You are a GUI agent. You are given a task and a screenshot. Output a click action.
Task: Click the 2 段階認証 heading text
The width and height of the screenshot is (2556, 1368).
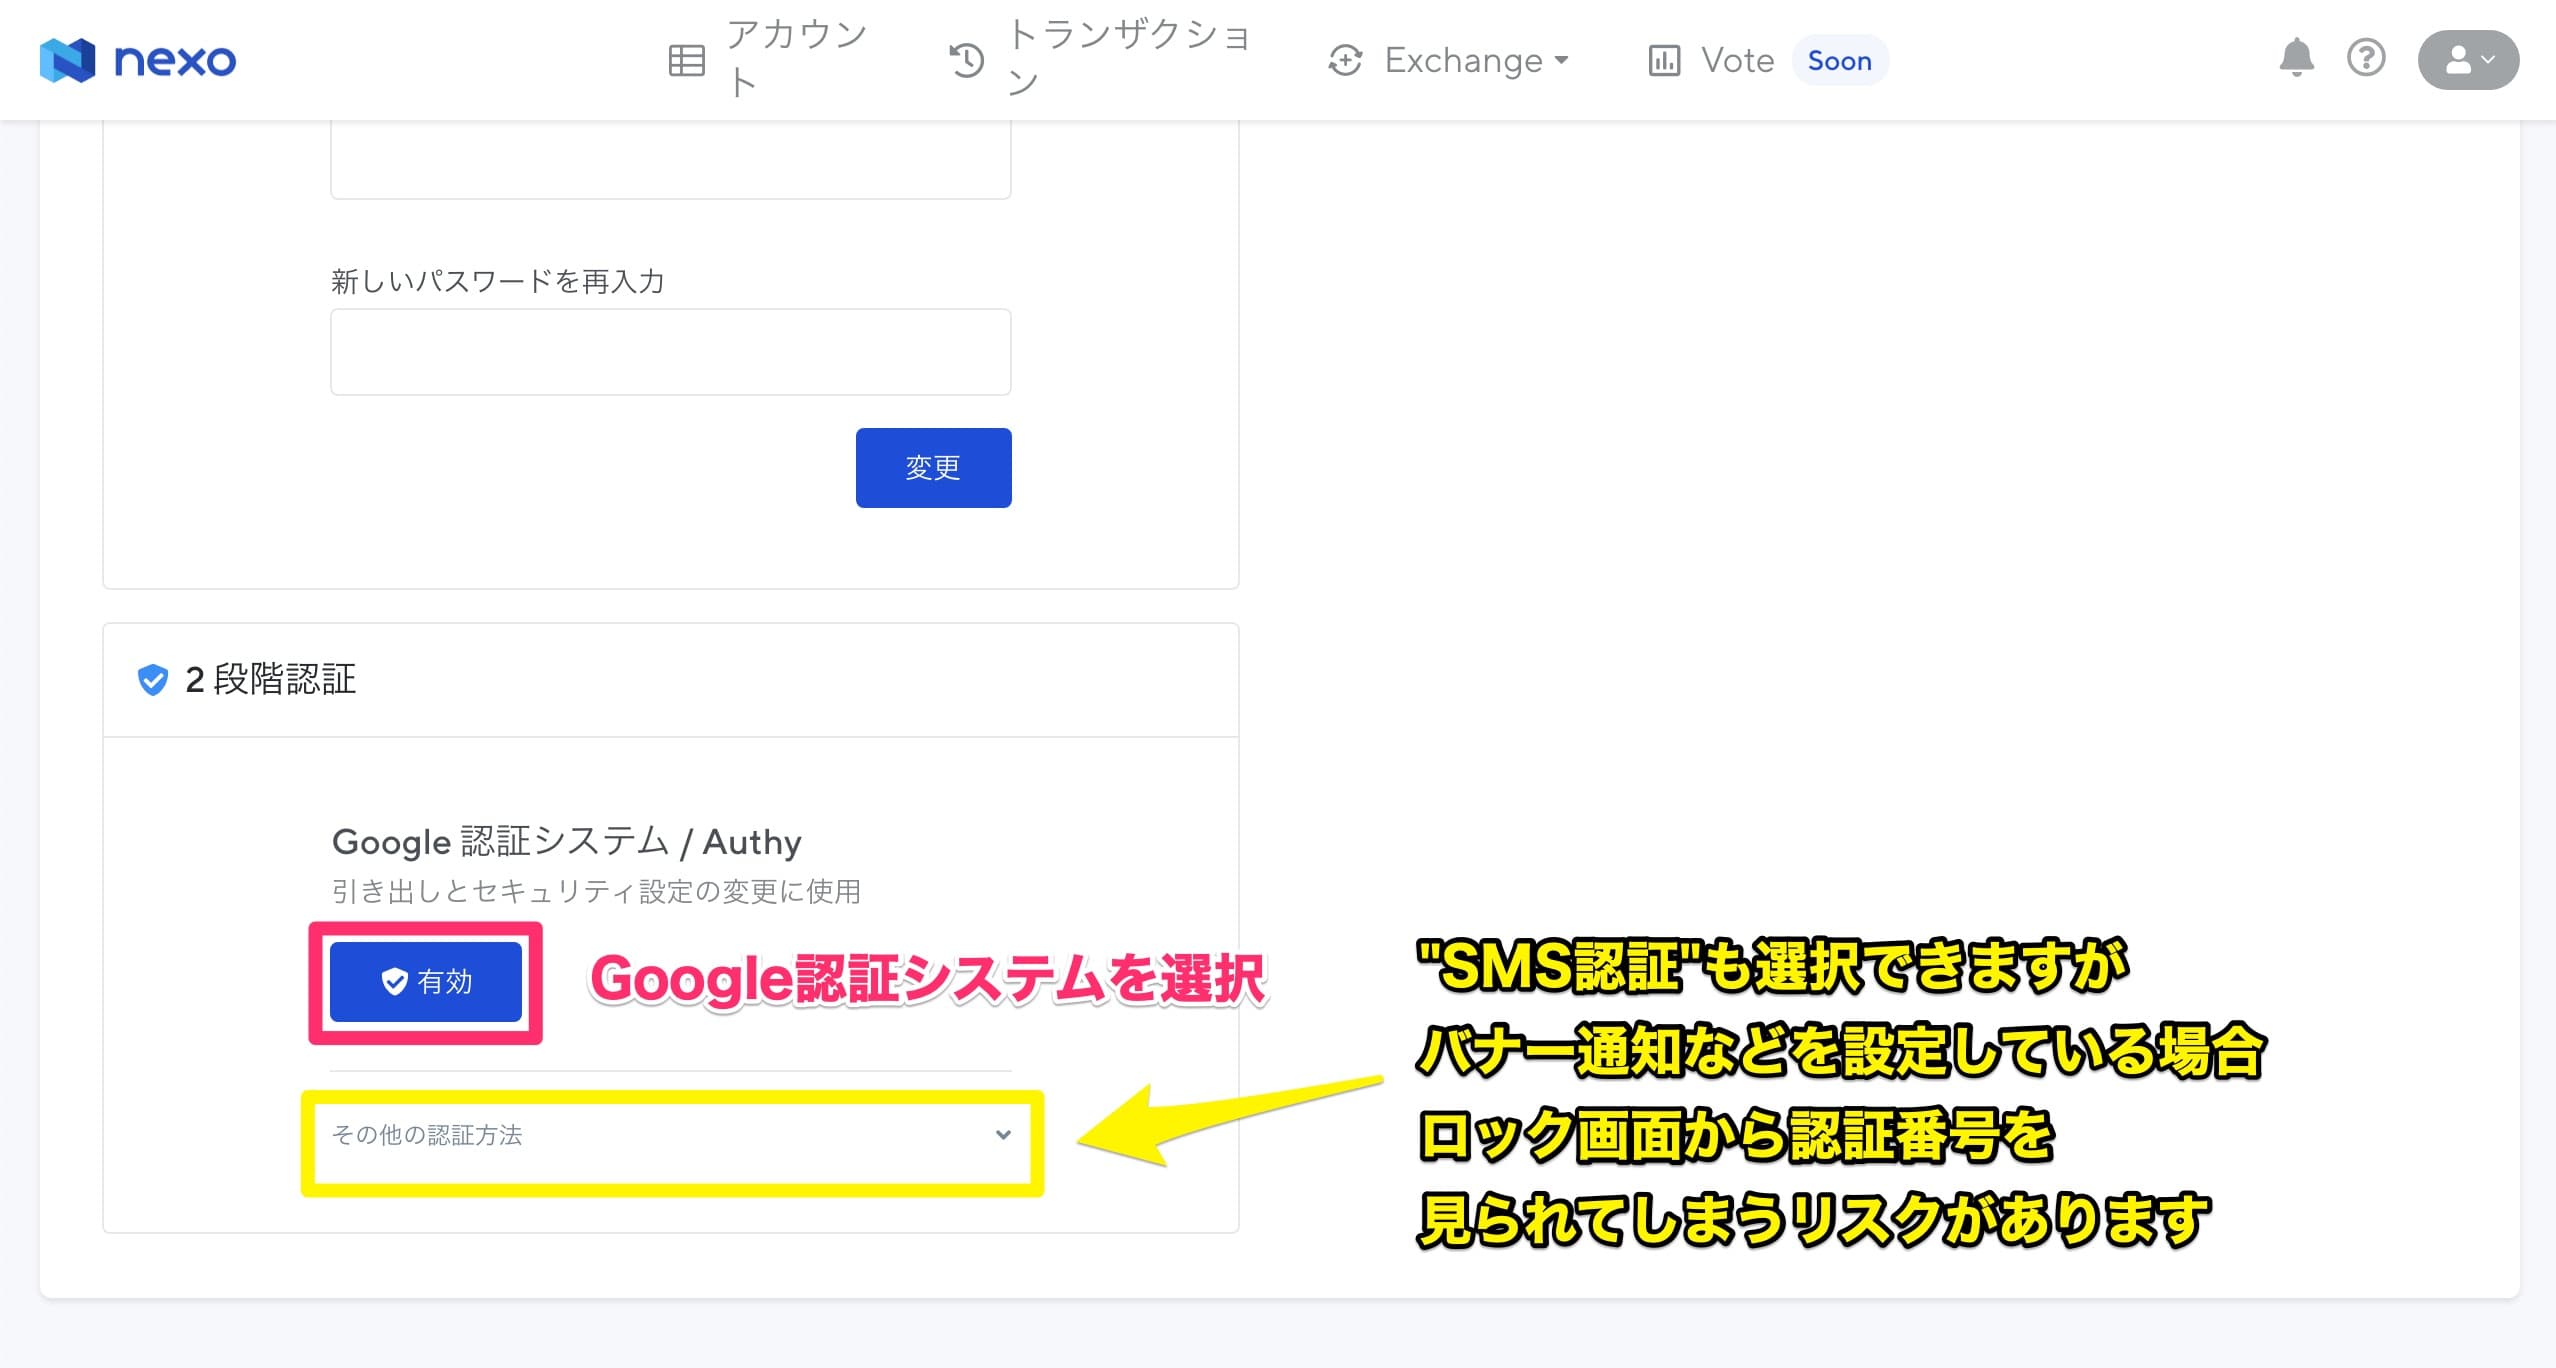click(271, 680)
